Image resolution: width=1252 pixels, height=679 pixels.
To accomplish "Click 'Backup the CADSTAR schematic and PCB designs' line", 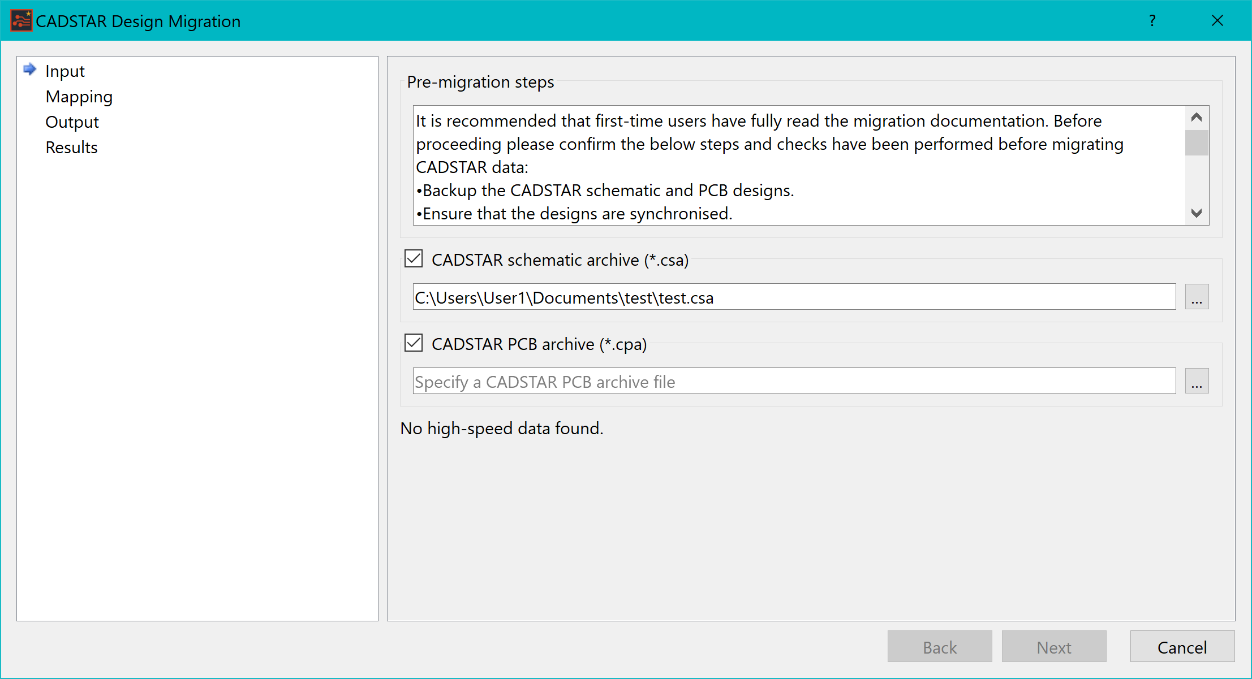I will [x=605, y=190].
